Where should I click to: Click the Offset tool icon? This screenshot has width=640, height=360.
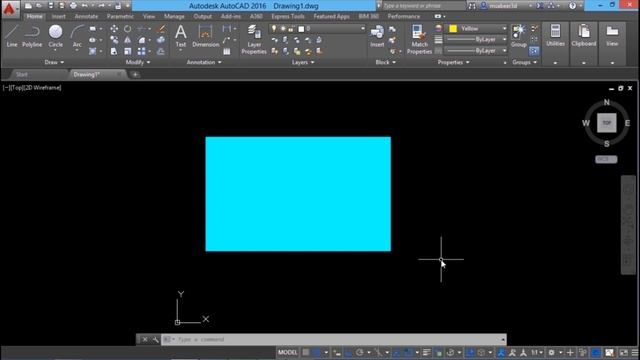[x=161, y=51]
